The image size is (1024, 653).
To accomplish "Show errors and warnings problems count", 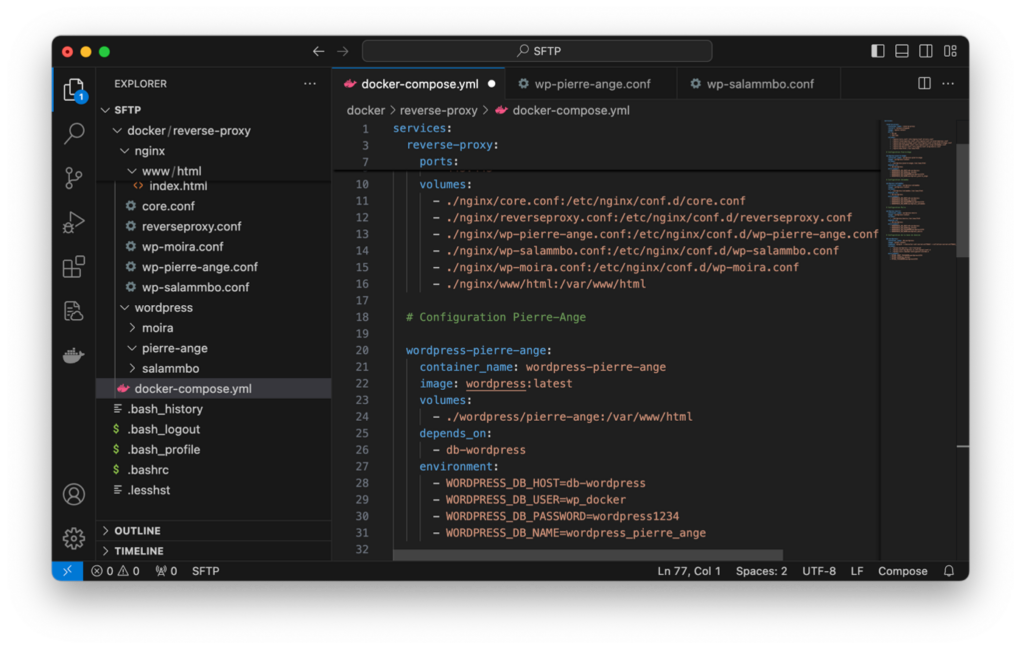I will tap(115, 571).
